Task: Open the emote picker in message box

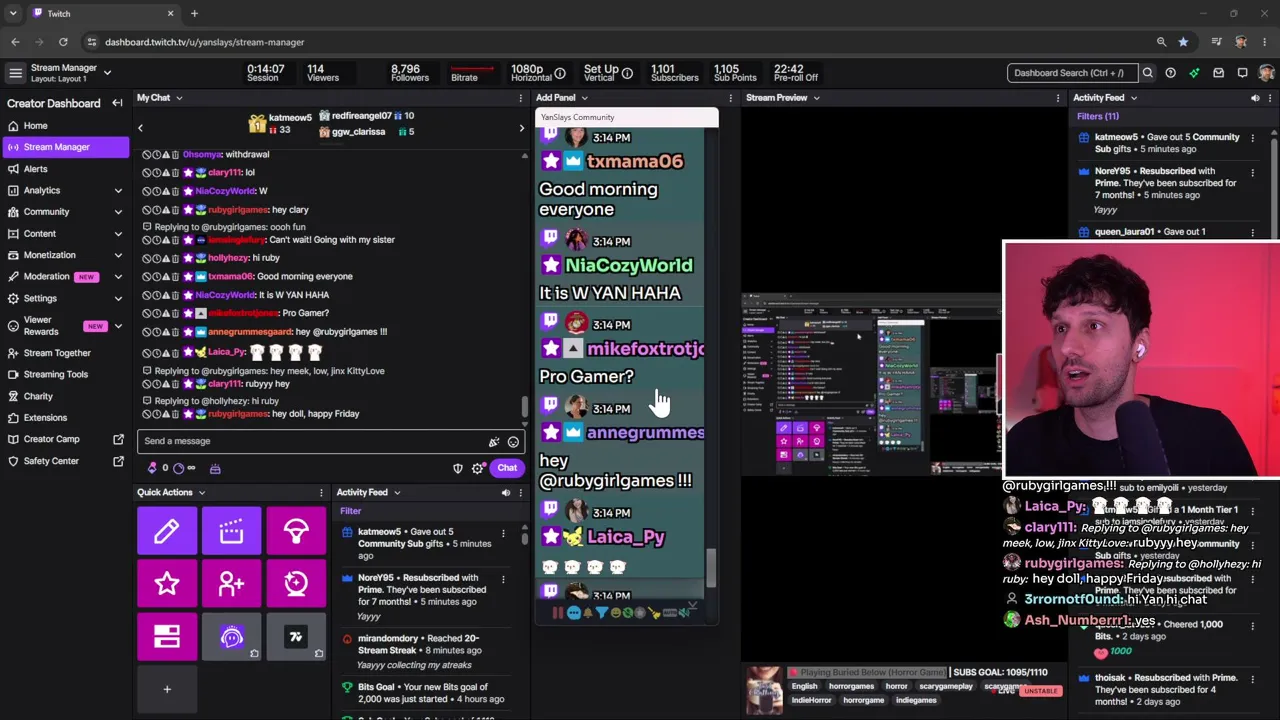Action: (x=513, y=441)
